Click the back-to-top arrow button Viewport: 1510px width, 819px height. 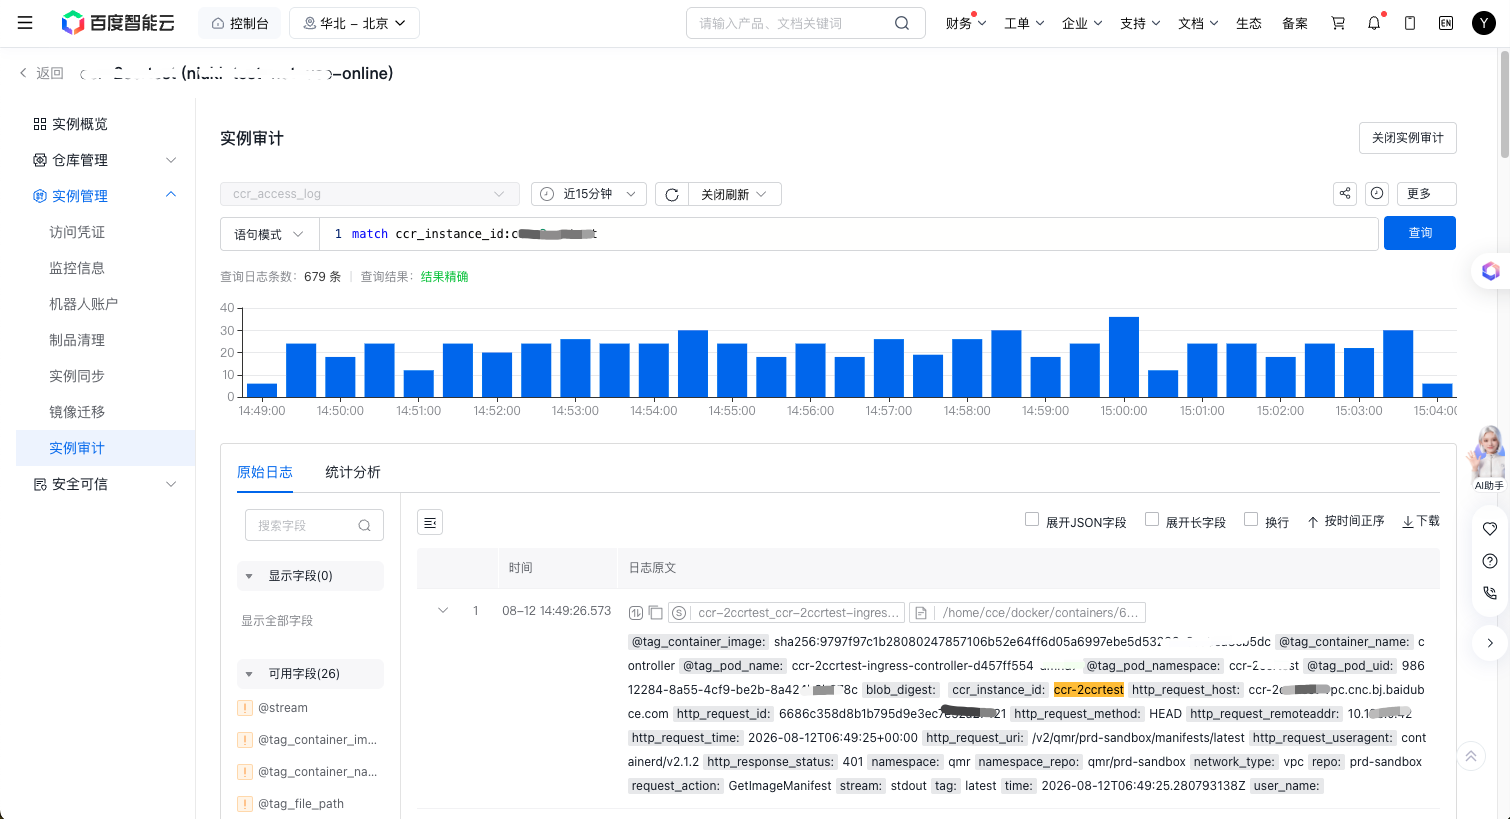point(1470,757)
